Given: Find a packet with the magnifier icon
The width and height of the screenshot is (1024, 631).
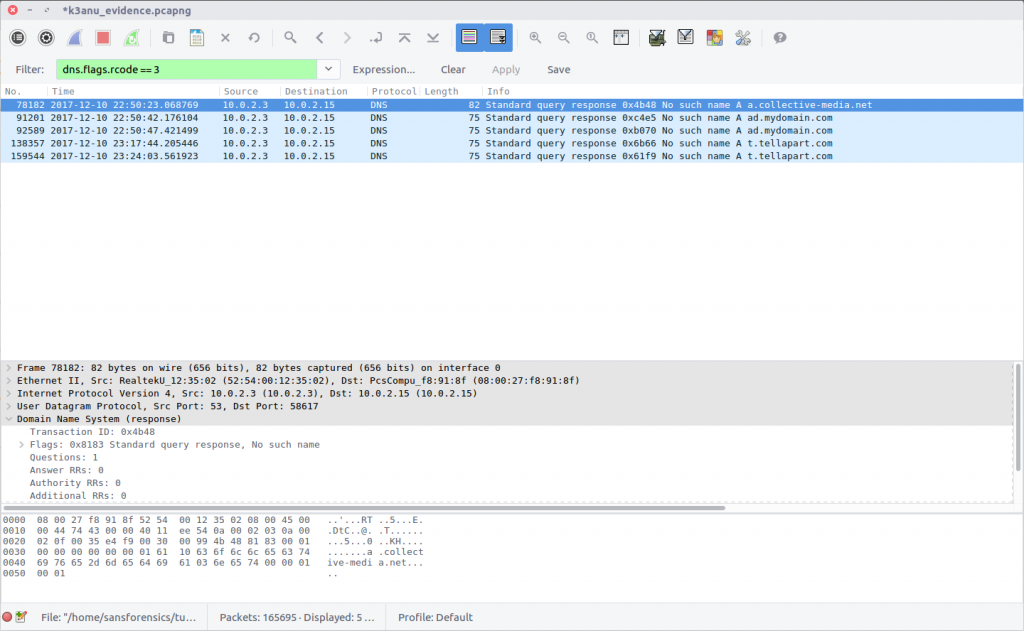Looking at the screenshot, I should point(291,37).
